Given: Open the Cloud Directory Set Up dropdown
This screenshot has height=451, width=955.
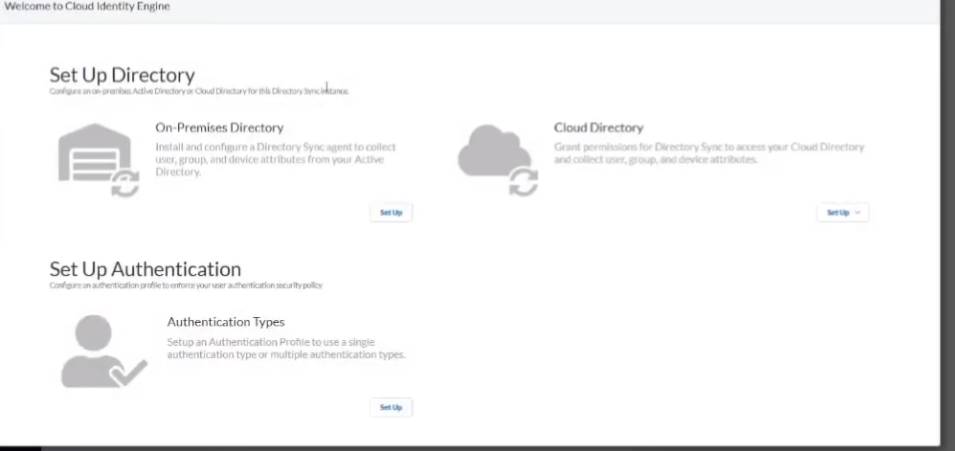Looking at the screenshot, I should coord(843,213).
